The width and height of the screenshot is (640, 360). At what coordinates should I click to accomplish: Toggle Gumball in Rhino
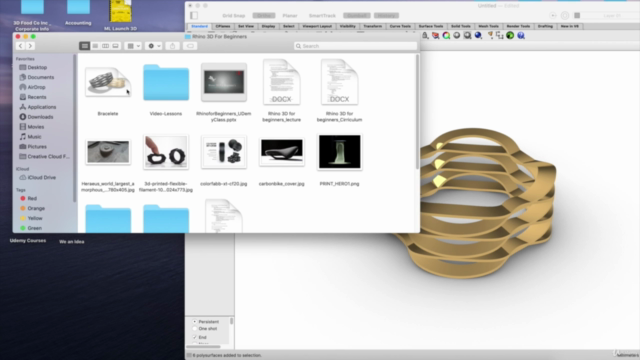tap(356, 16)
